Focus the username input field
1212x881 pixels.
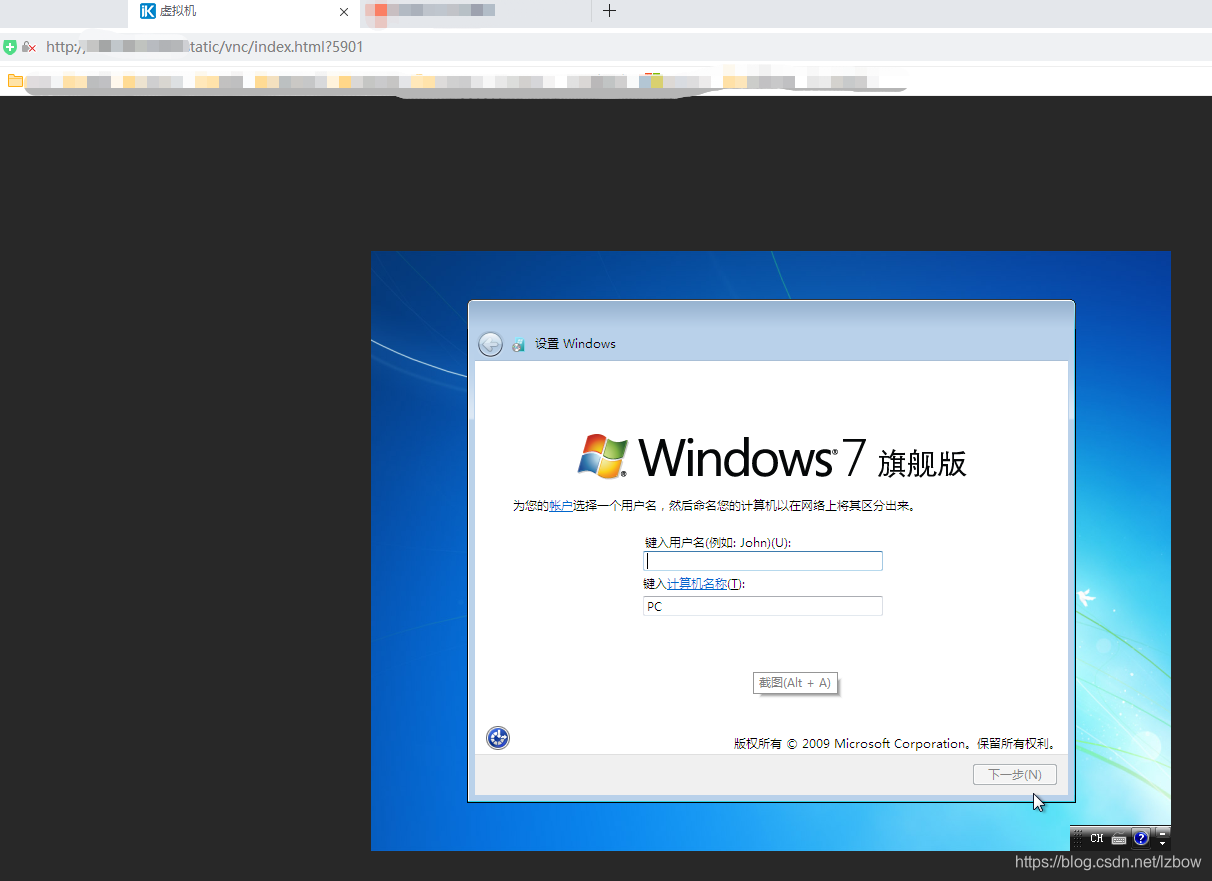(x=763, y=561)
